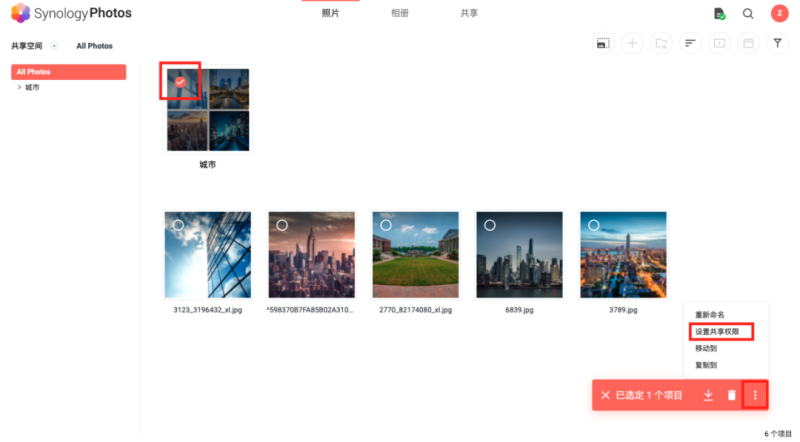Select All Photos in the sidebar

(68, 72)
